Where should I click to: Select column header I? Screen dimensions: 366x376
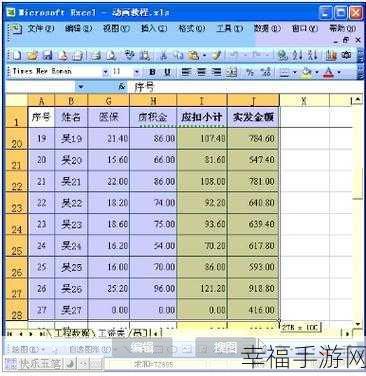[202, 100]
